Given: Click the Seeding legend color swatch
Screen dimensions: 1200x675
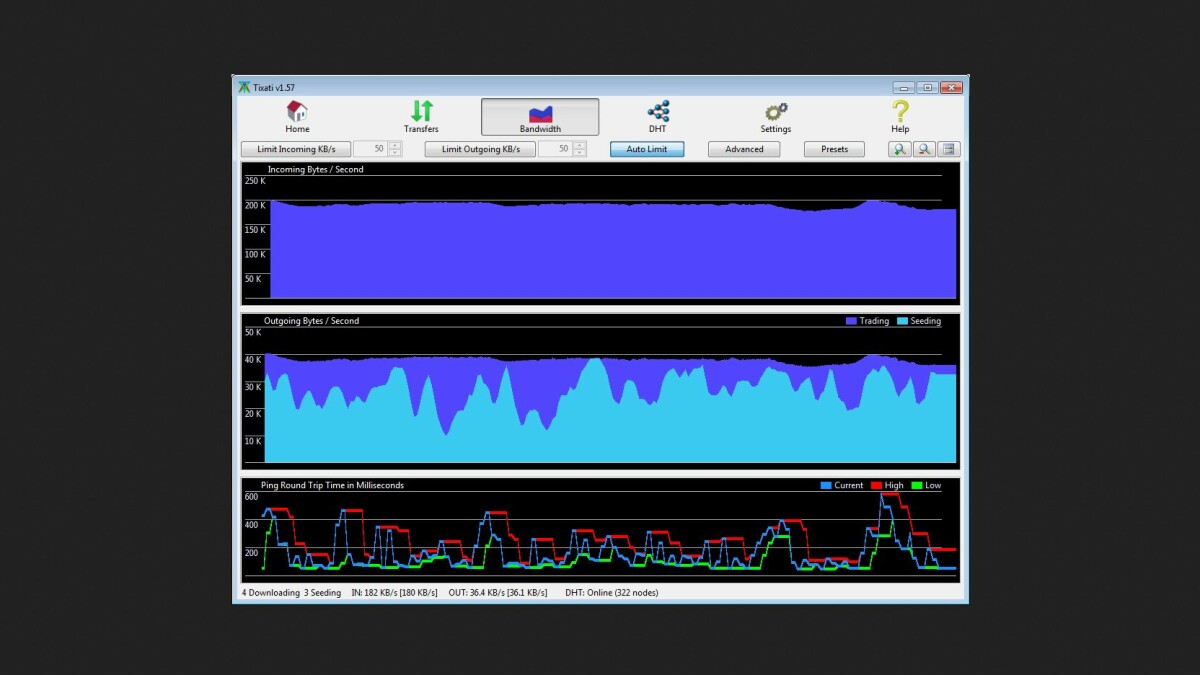Looking at the screenshot, I should [x=902, y=321].
